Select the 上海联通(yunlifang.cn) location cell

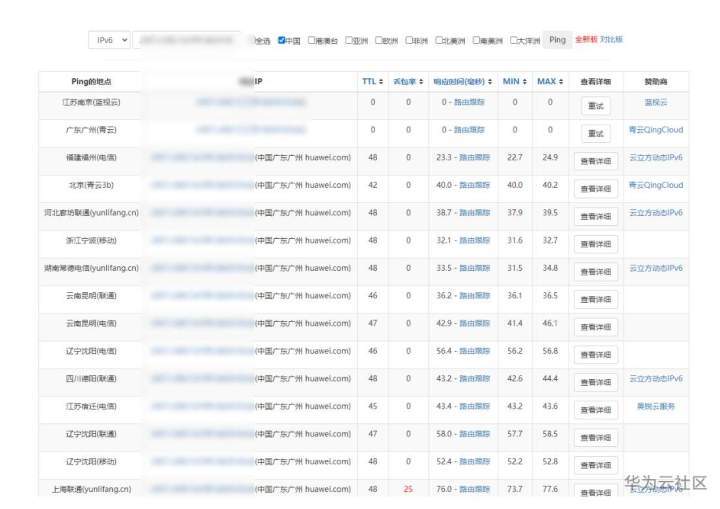click(91, 489)
